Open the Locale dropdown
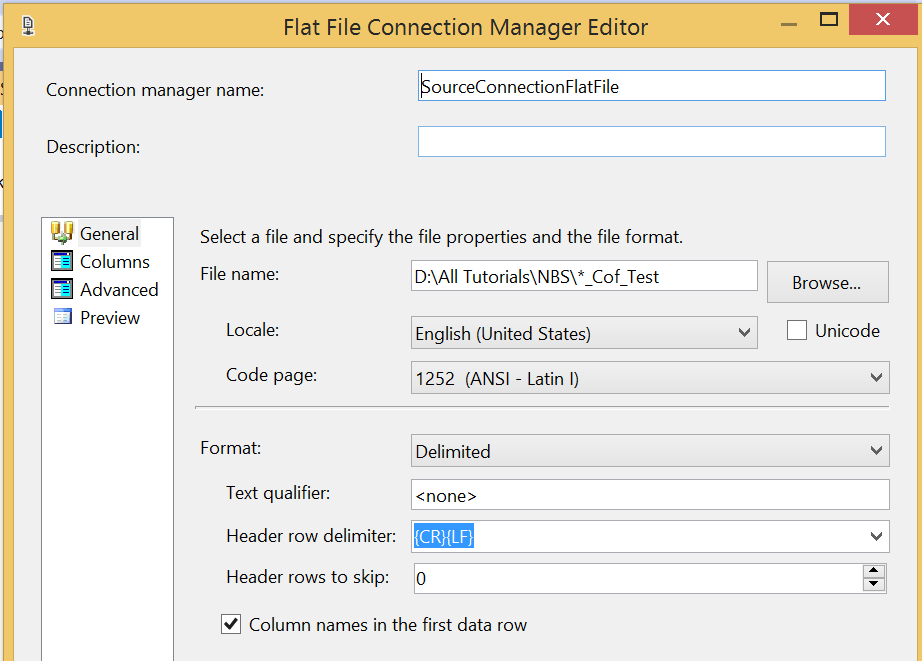Viewport: 922px width, 661px height. click(x=744, y=332)
